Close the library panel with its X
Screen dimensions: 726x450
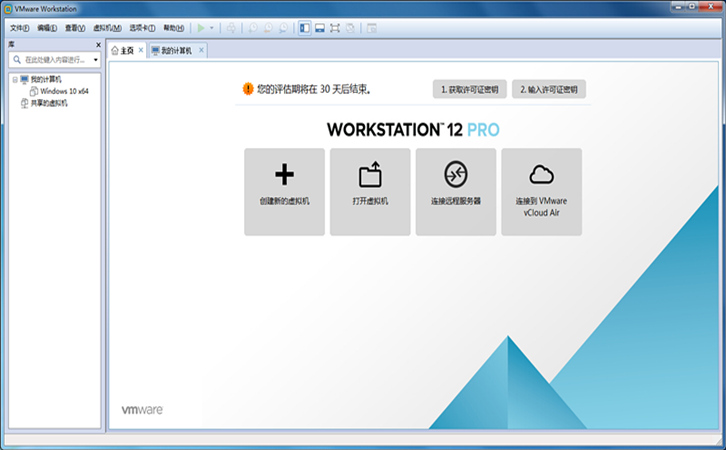pos(98,45)
